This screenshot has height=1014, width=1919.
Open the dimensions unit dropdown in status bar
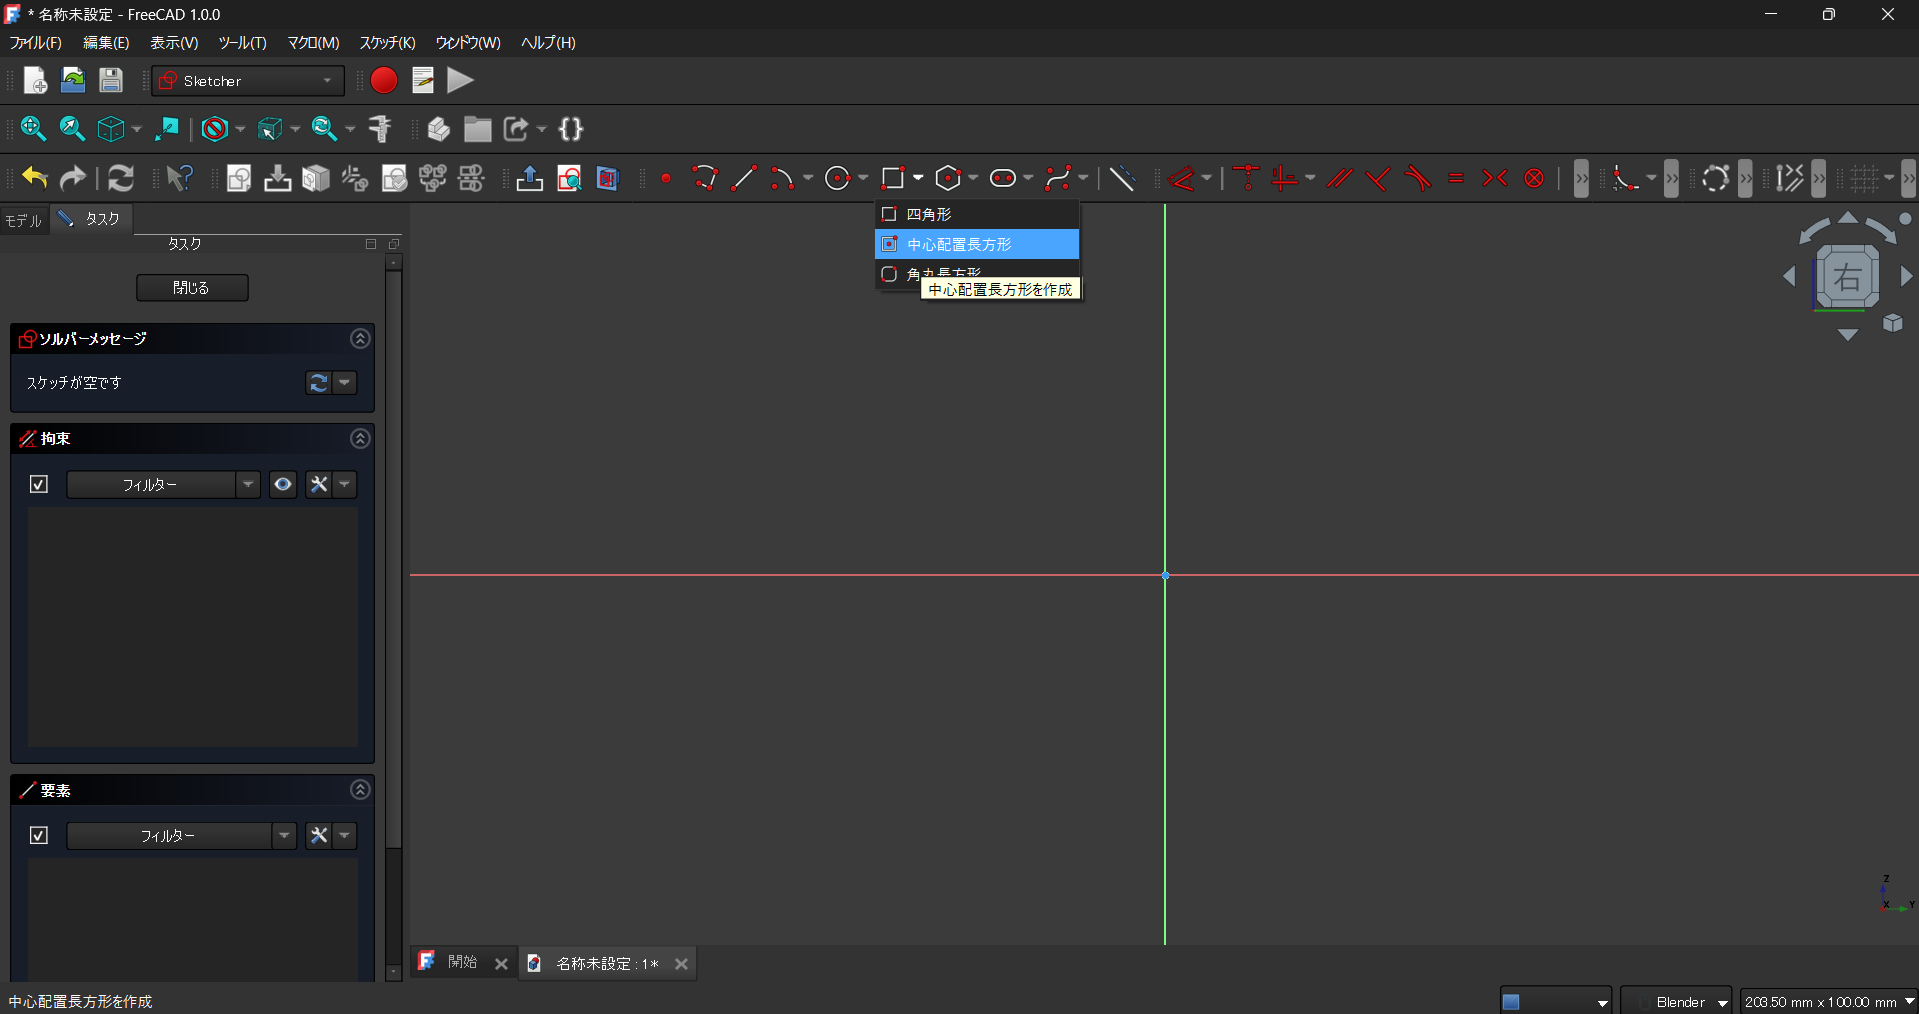1828,1001
